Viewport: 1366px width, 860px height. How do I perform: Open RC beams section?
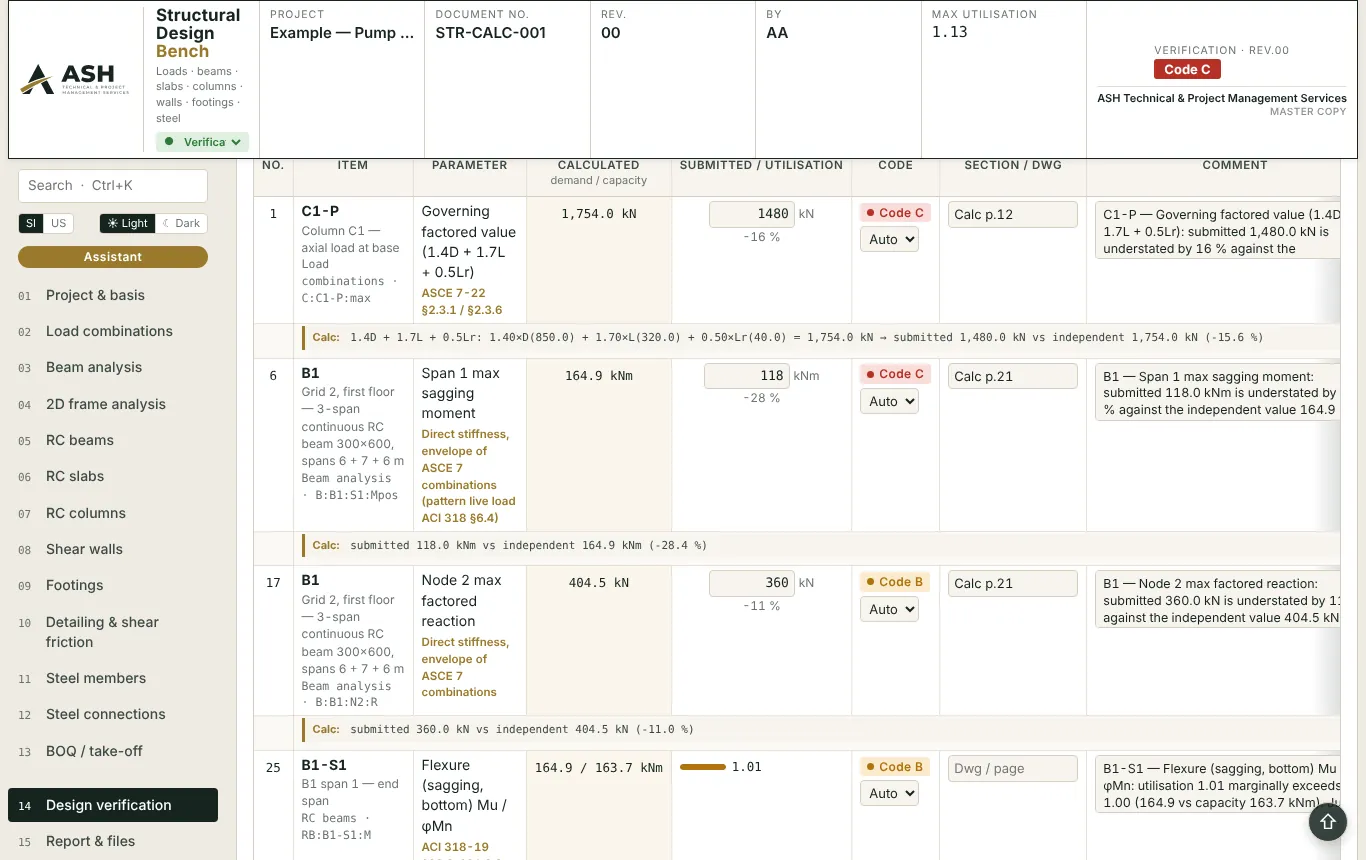113,440
